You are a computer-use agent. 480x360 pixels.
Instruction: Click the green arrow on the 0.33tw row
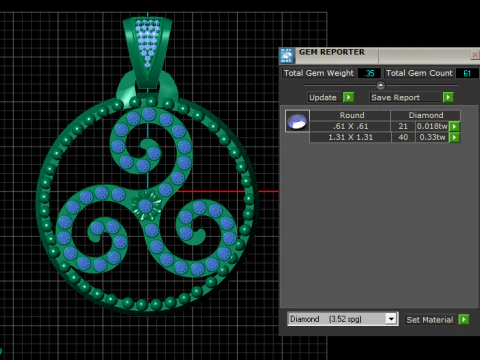[454, 137]
